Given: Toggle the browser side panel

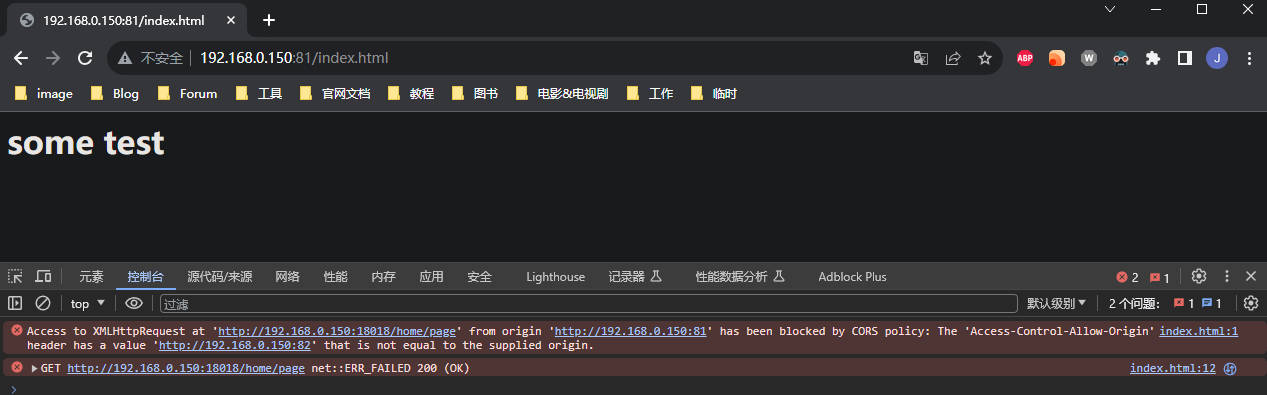Looking at the screenshot, I should point(1185,59).
